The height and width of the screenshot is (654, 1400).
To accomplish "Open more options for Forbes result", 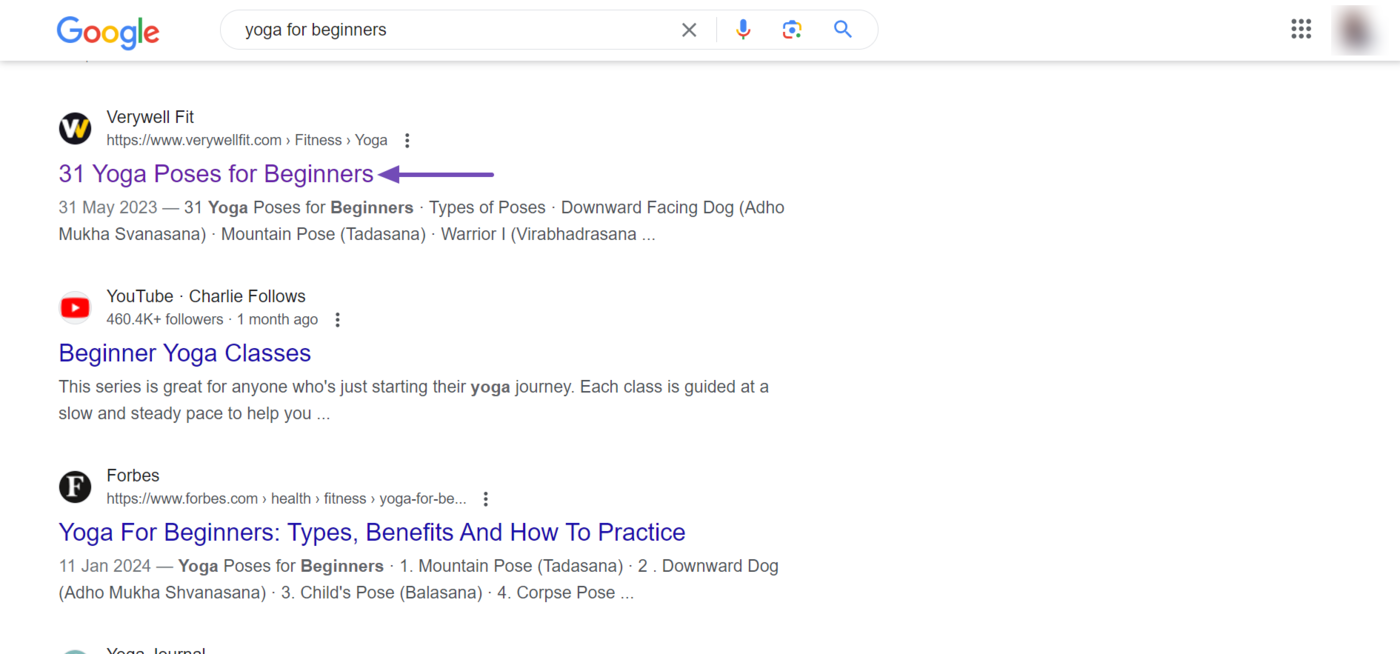I will 486,499.
